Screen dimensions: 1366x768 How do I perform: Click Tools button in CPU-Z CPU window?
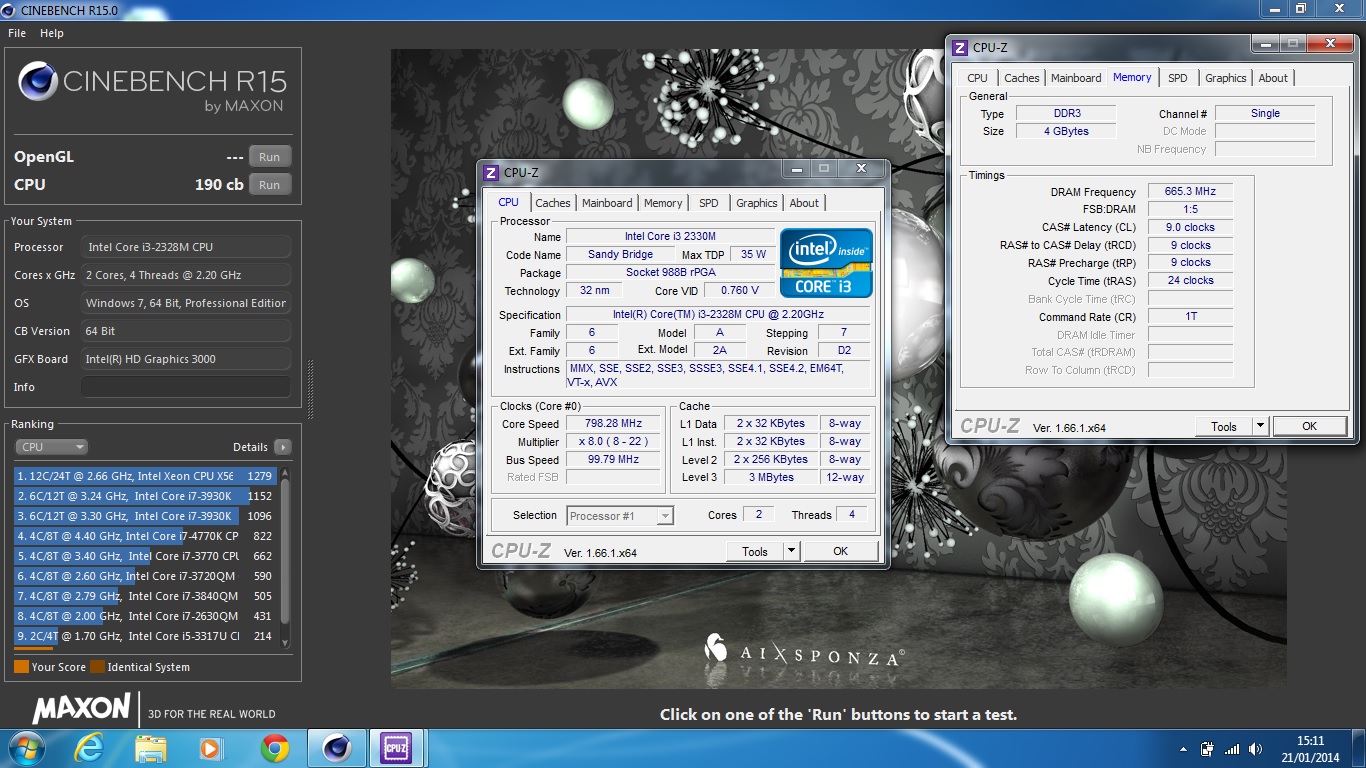click(755, 551)
